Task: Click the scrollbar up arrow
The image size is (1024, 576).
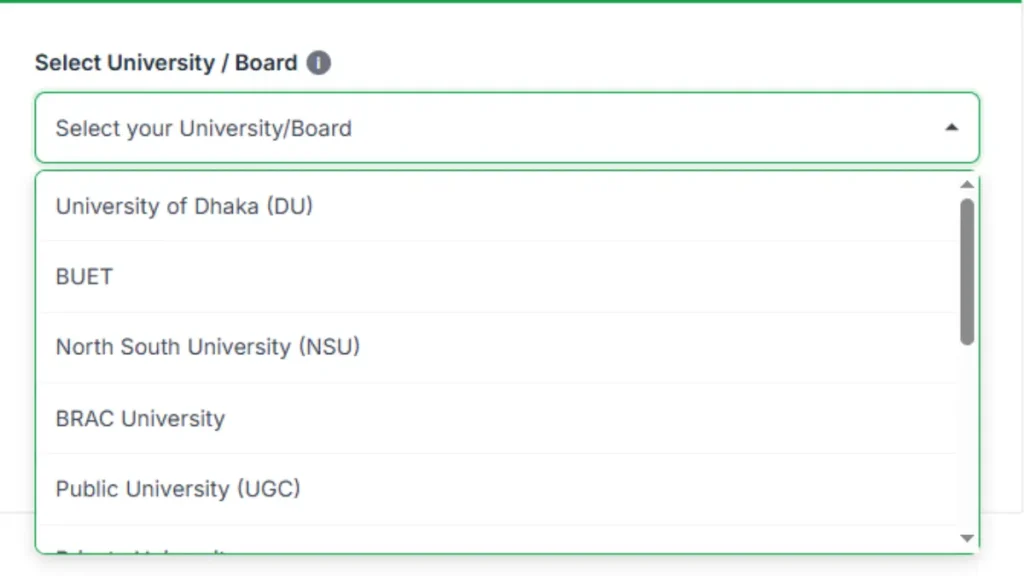Action: (x=966, y=184)
